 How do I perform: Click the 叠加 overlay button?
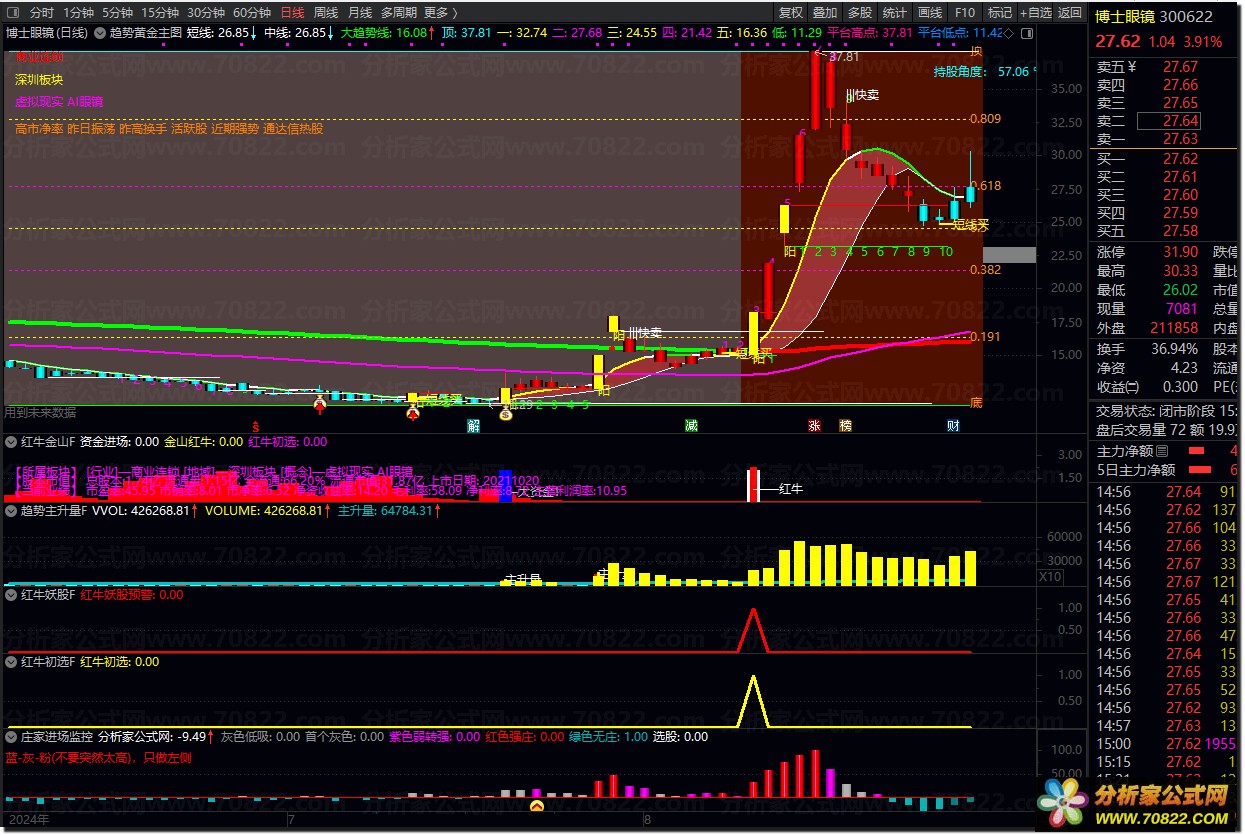[825, 13]
